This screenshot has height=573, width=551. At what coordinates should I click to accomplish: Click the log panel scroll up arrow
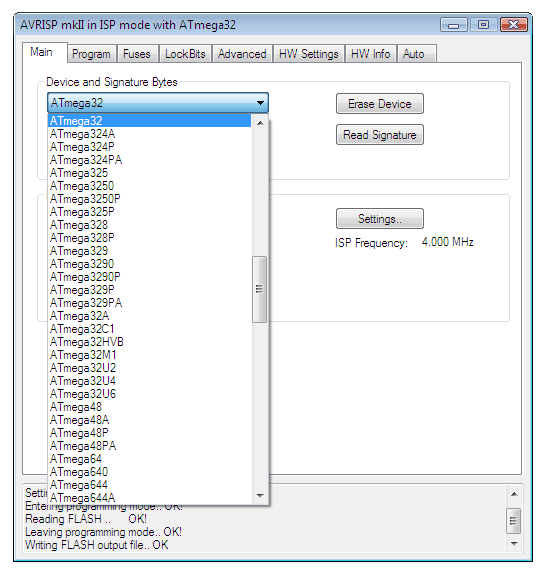pyautogui.click(x=514, y=494)
